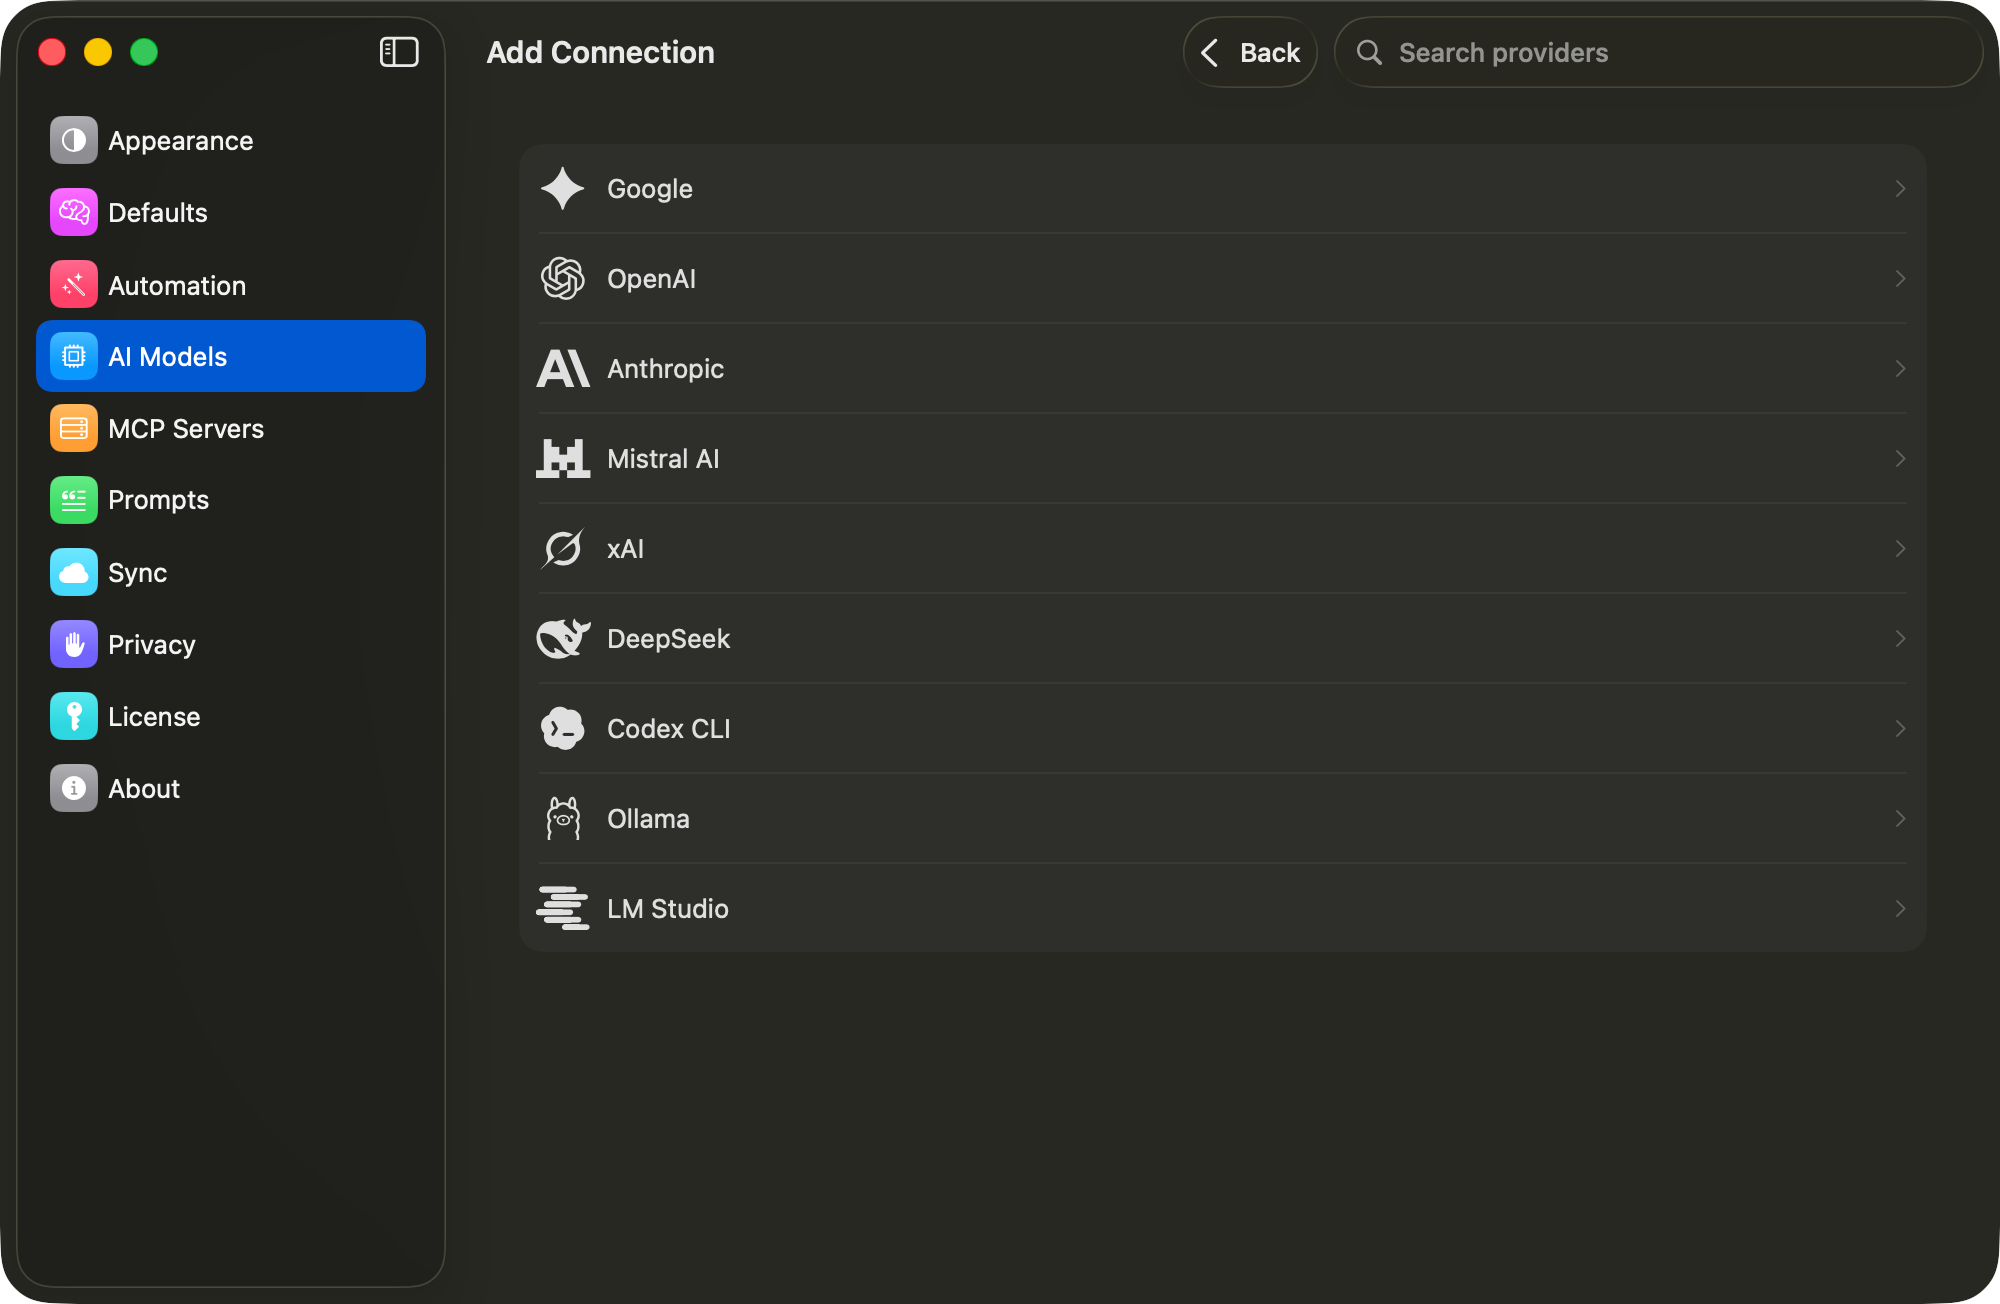Screen dimensions: 2000x1304
Task: Click the LM Studio striped logo
Action: click(x=563, y=908)
